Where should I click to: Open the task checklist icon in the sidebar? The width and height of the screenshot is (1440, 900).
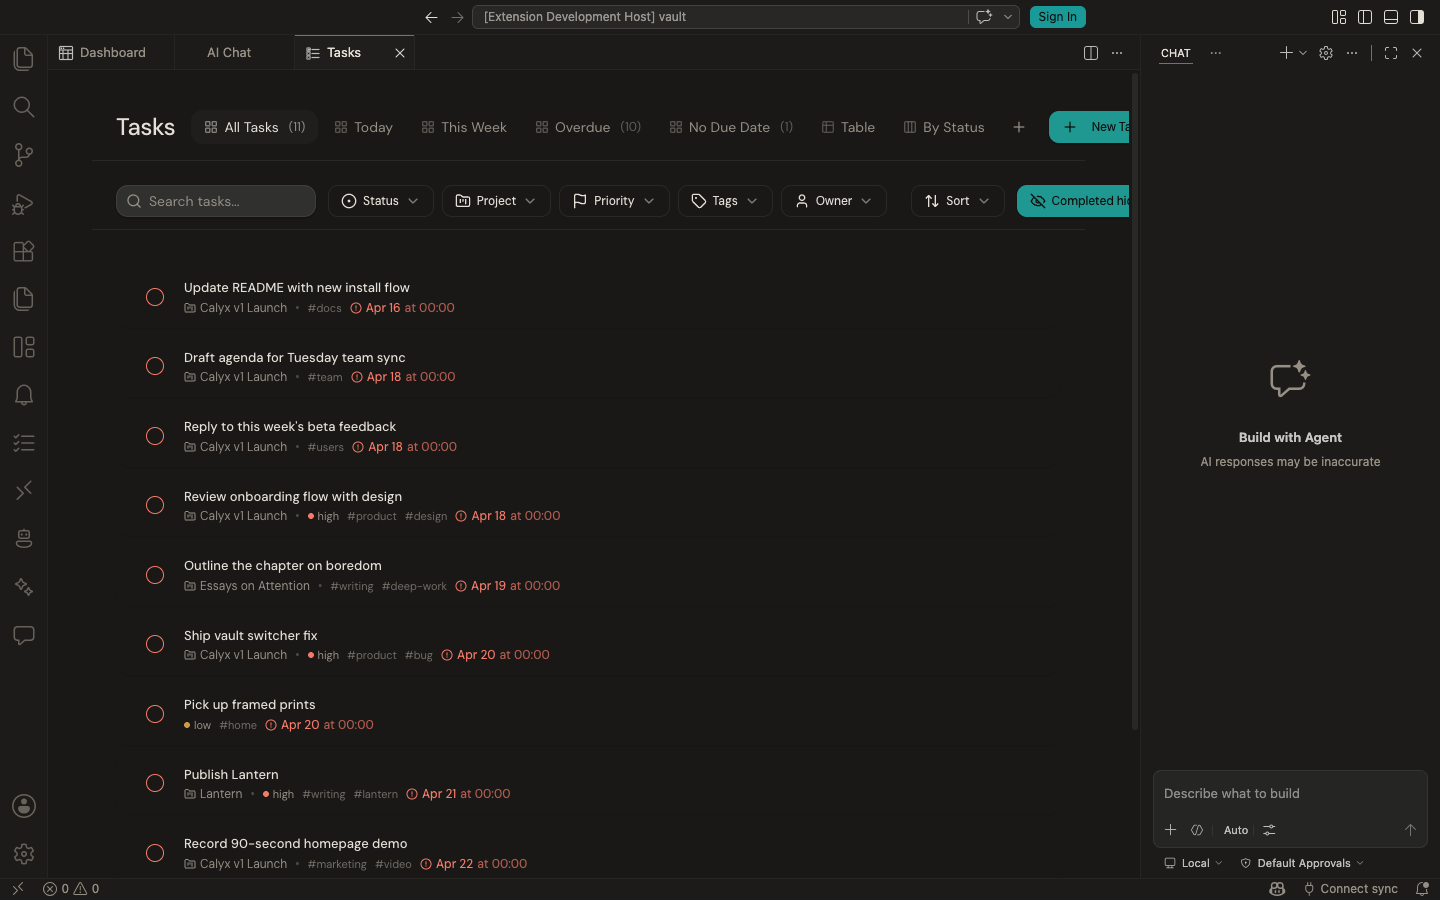coord(24,443)
